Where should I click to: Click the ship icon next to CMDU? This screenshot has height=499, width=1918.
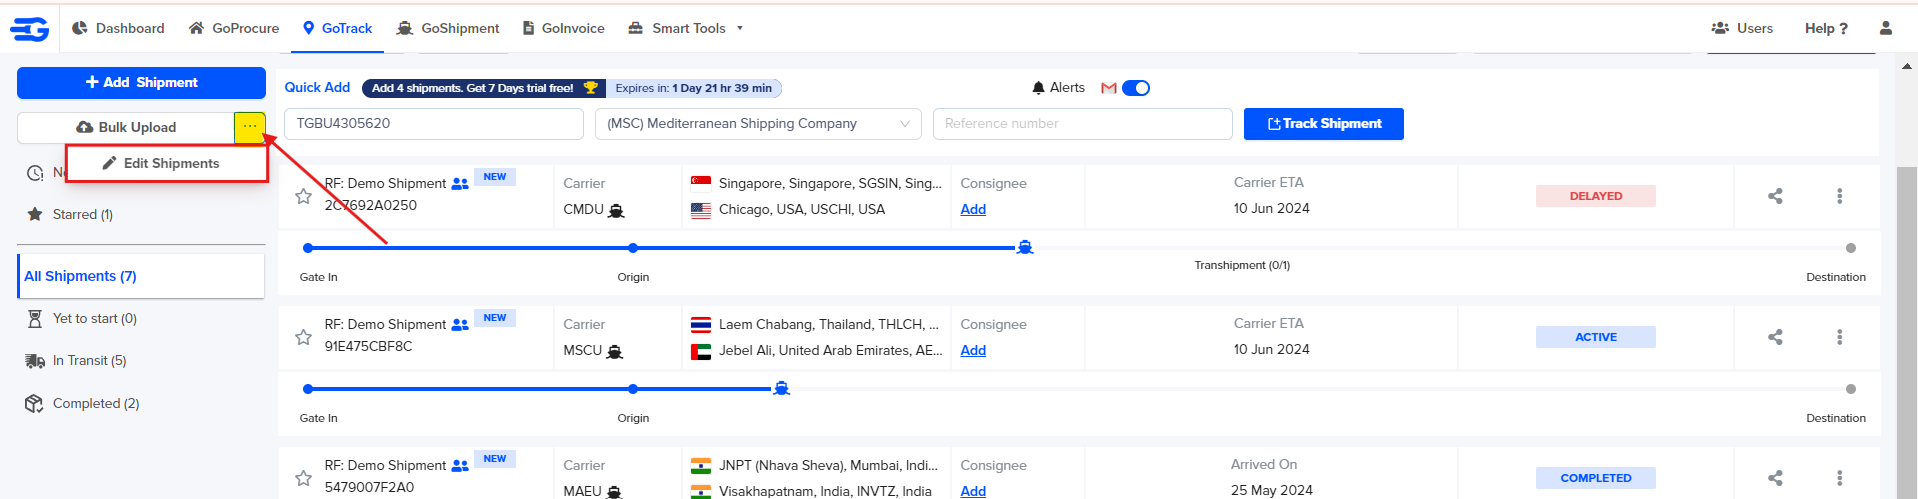point(616,210)
